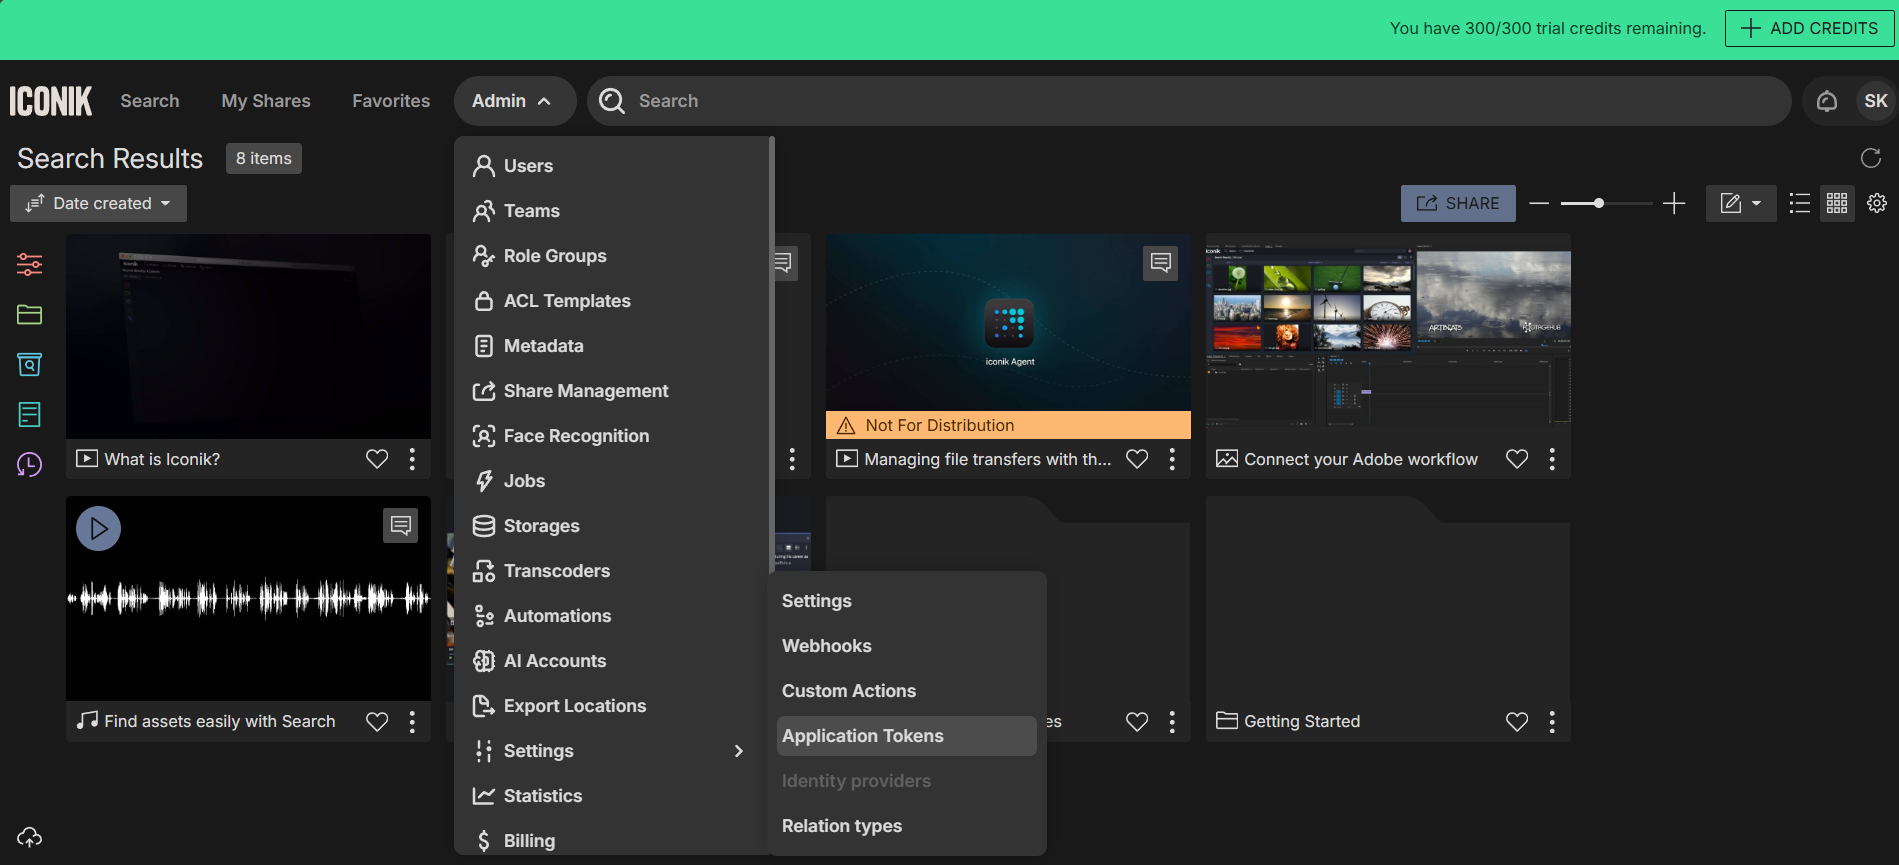The height and width of the screenshot is (865, 1899).
Task: Click the search magnifier icon
Action: coord(612,101)
